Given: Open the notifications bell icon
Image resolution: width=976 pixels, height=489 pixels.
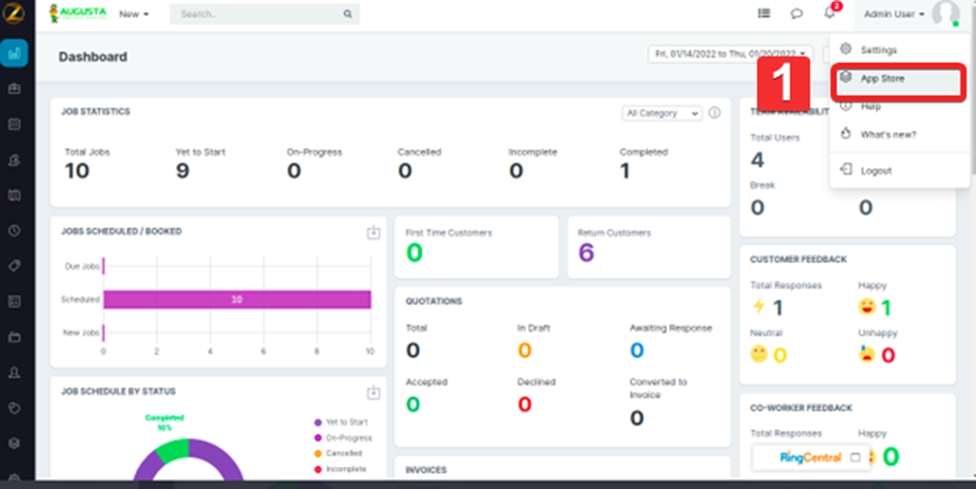Looking at the screenshot, I should pyautogui.click(x=829, y=14).
